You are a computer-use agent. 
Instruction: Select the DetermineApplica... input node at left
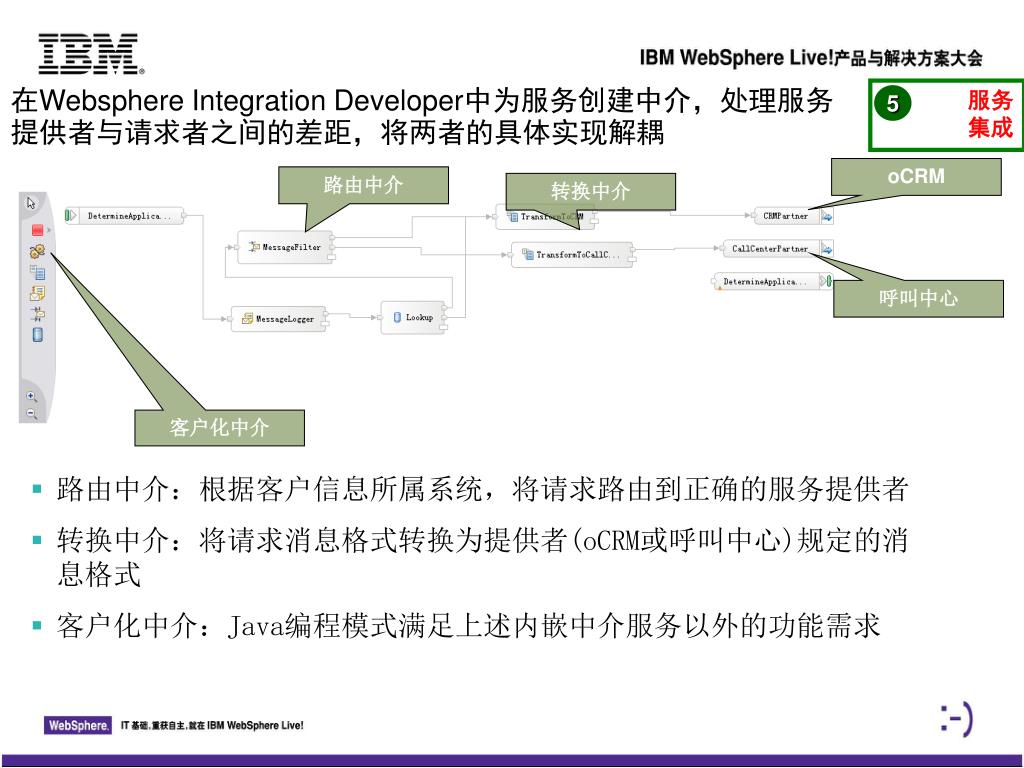[x=125, y=216]
